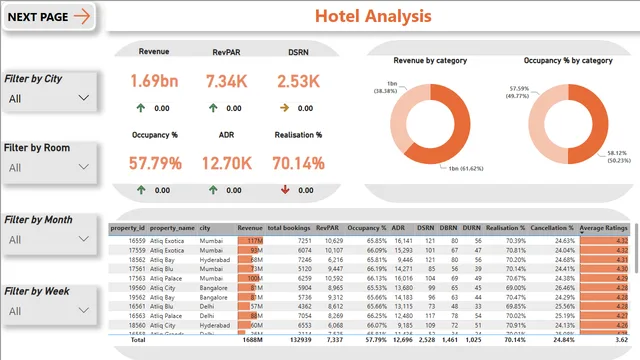Click the green up arrow under RevPAR

pos(213,108)
